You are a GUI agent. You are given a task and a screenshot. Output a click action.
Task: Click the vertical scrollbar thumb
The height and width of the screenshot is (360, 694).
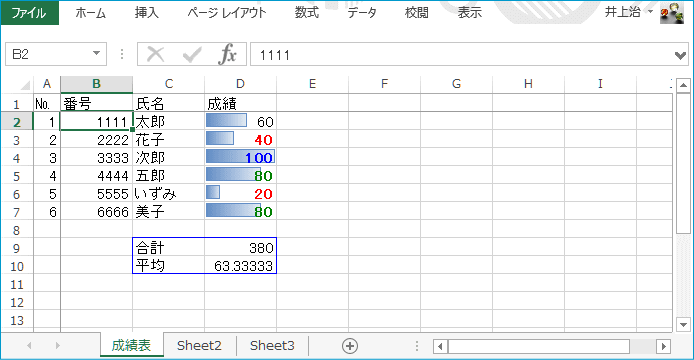683,163
